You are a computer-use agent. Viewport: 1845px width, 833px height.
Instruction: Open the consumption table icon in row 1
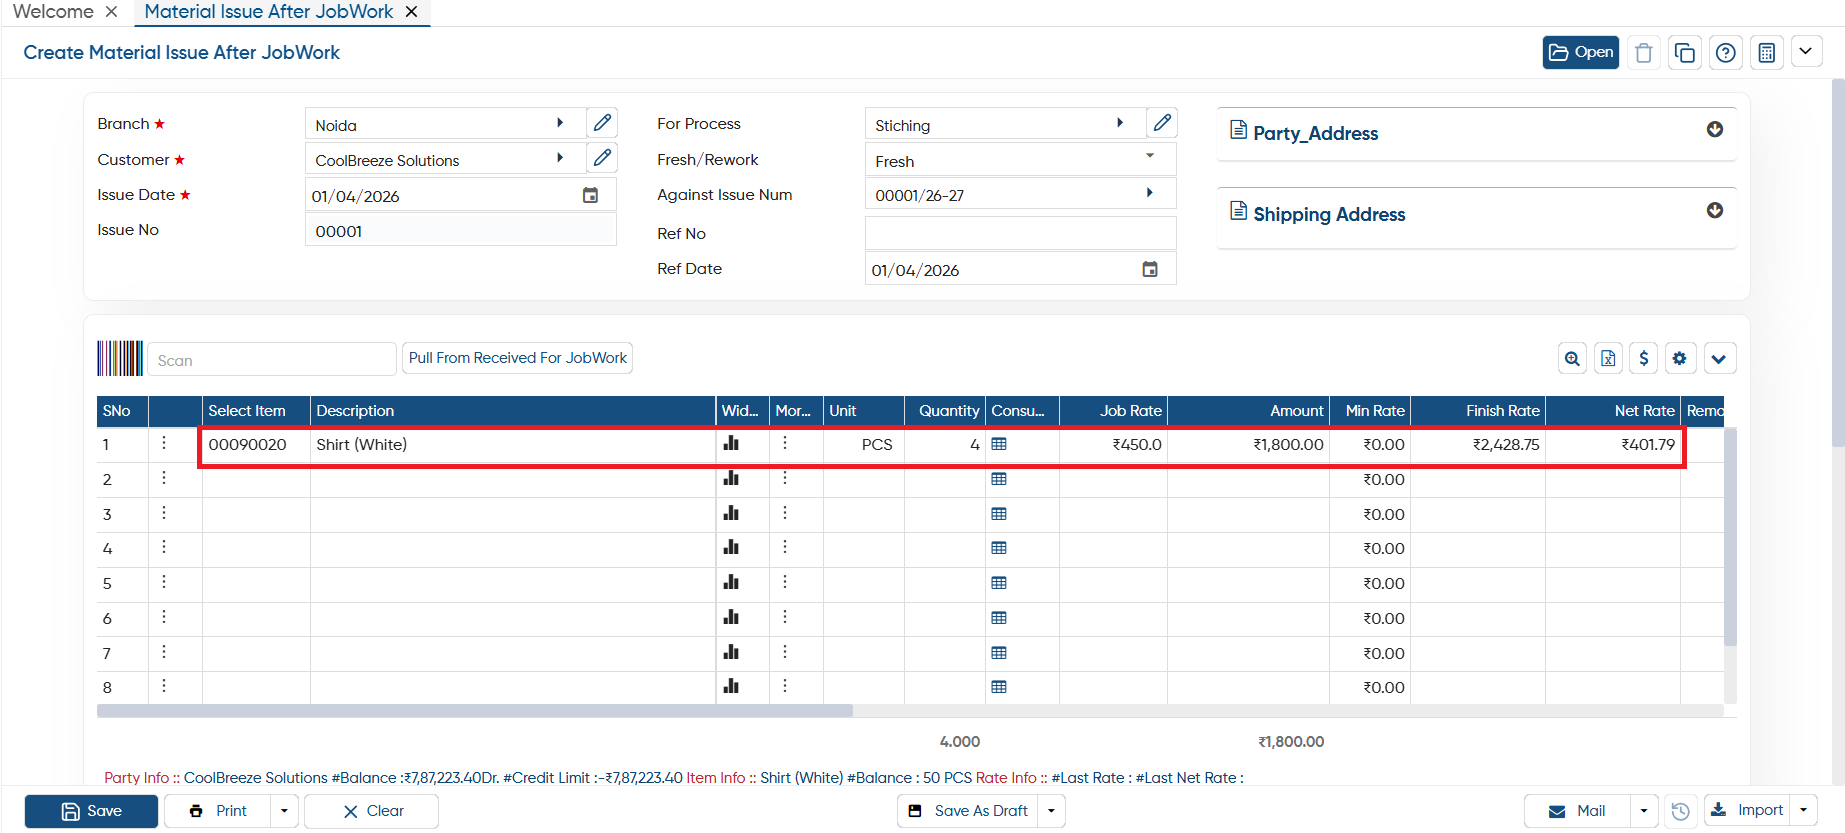point(998,444)
